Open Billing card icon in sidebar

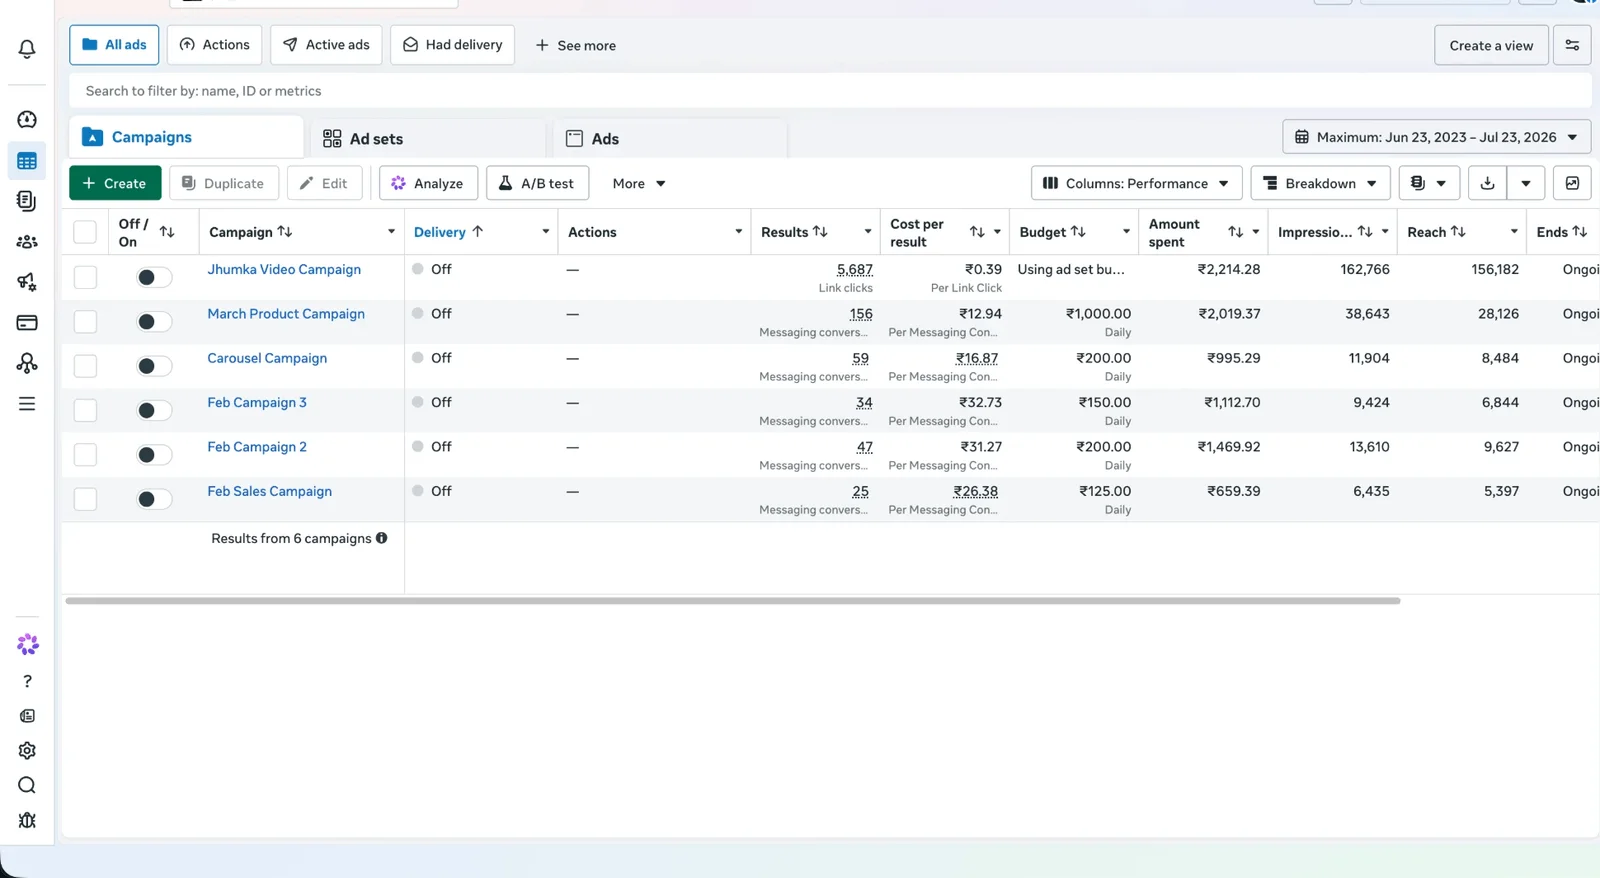[27, 323]
